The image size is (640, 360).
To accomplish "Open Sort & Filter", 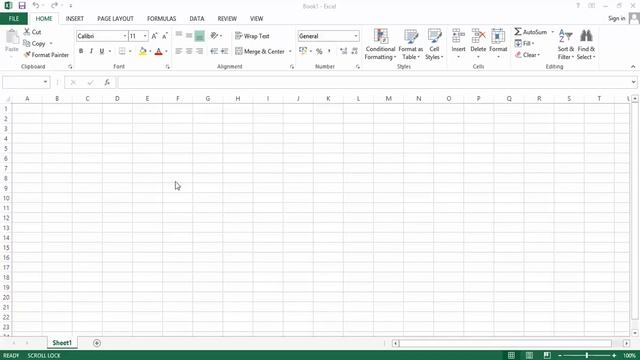I will 566,44.
